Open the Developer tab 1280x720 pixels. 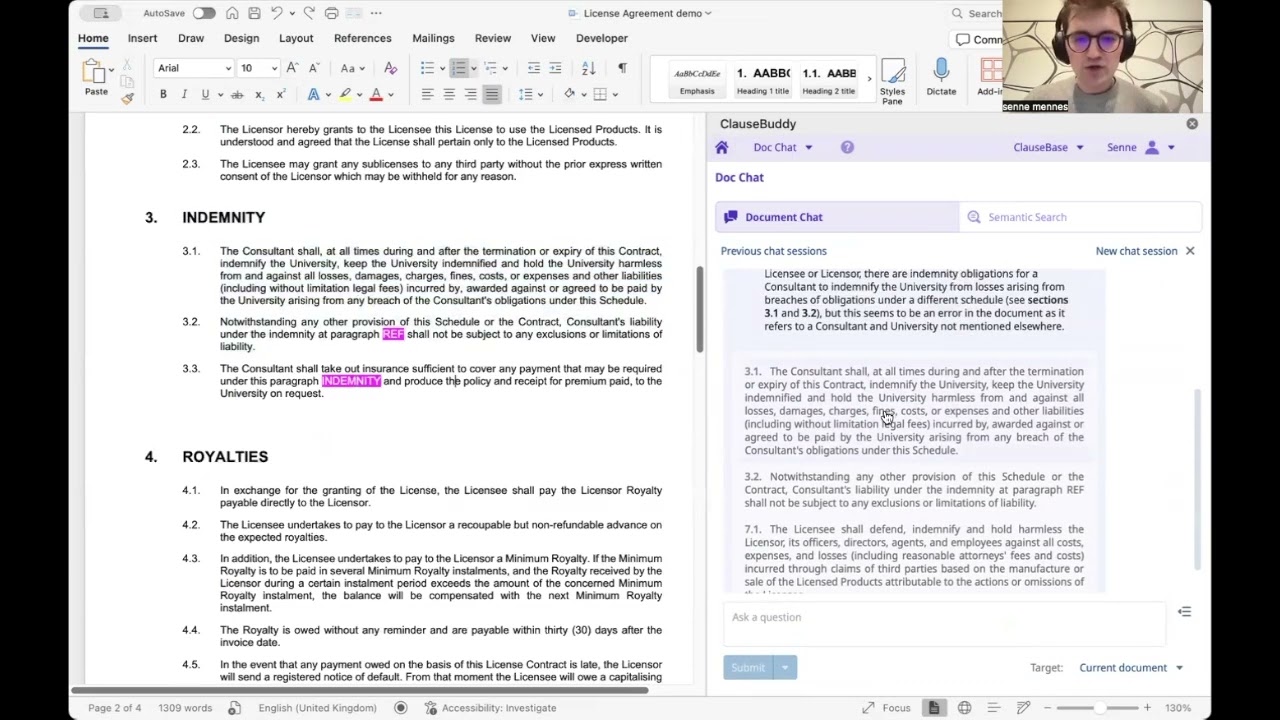pos(602,38)
